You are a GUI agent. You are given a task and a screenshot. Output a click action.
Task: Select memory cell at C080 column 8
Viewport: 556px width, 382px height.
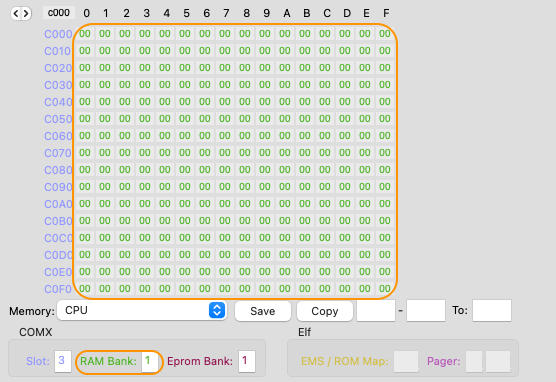[x=245, y=170]
